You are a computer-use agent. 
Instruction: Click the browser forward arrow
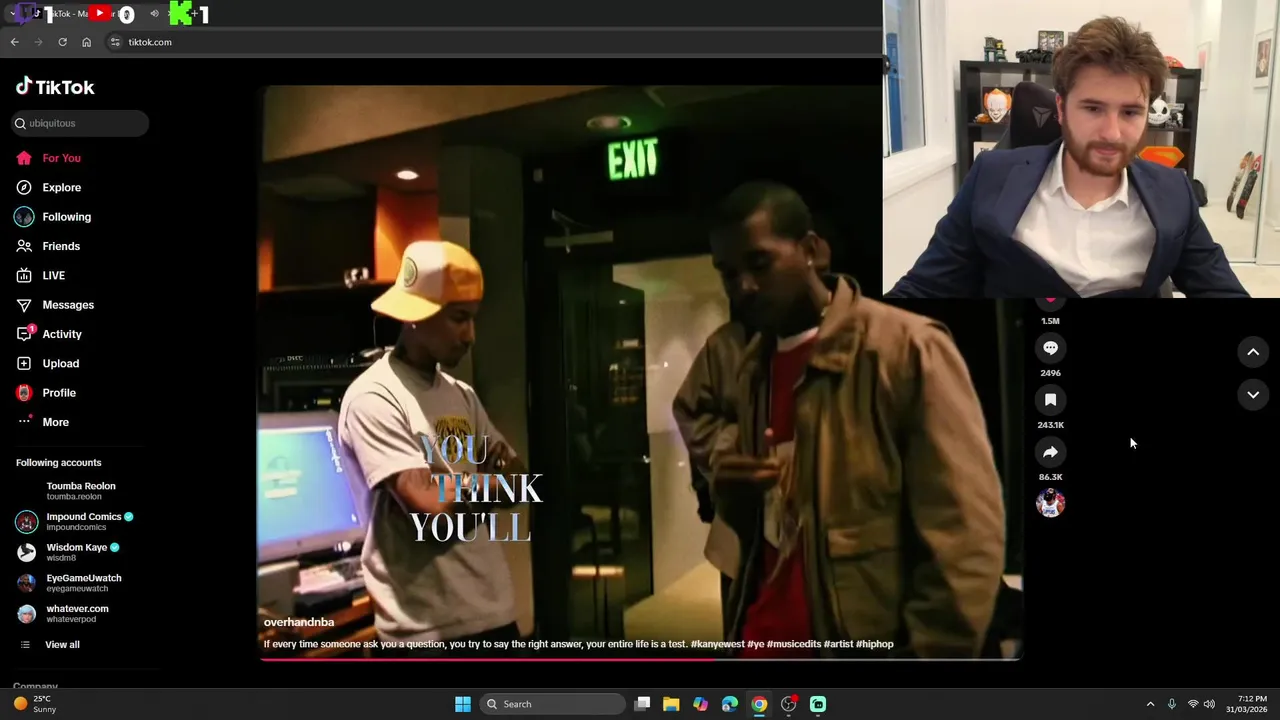coord(38,42)
